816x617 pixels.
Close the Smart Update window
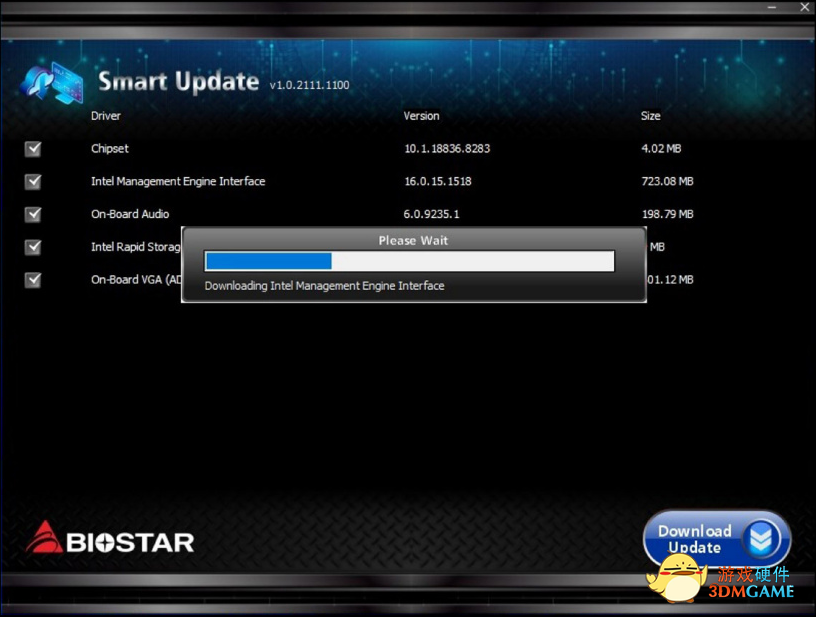[804, 7]
